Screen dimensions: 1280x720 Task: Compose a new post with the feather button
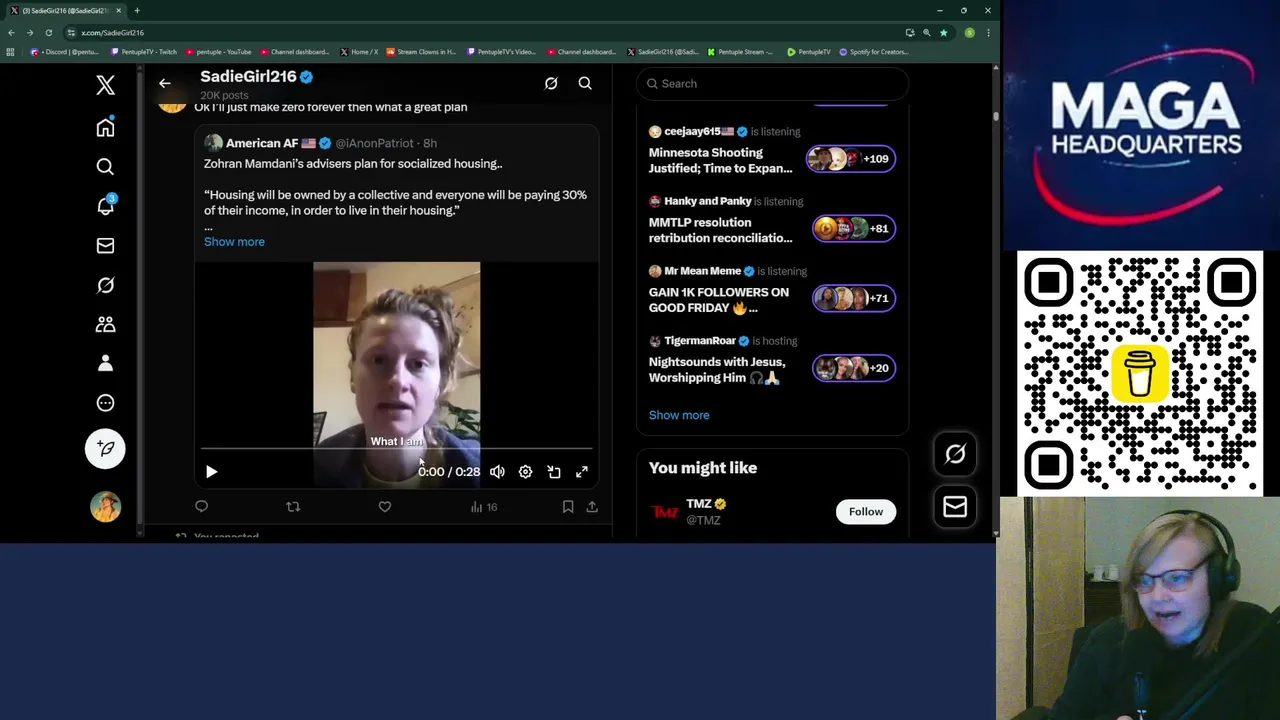[x=105, y=448]
